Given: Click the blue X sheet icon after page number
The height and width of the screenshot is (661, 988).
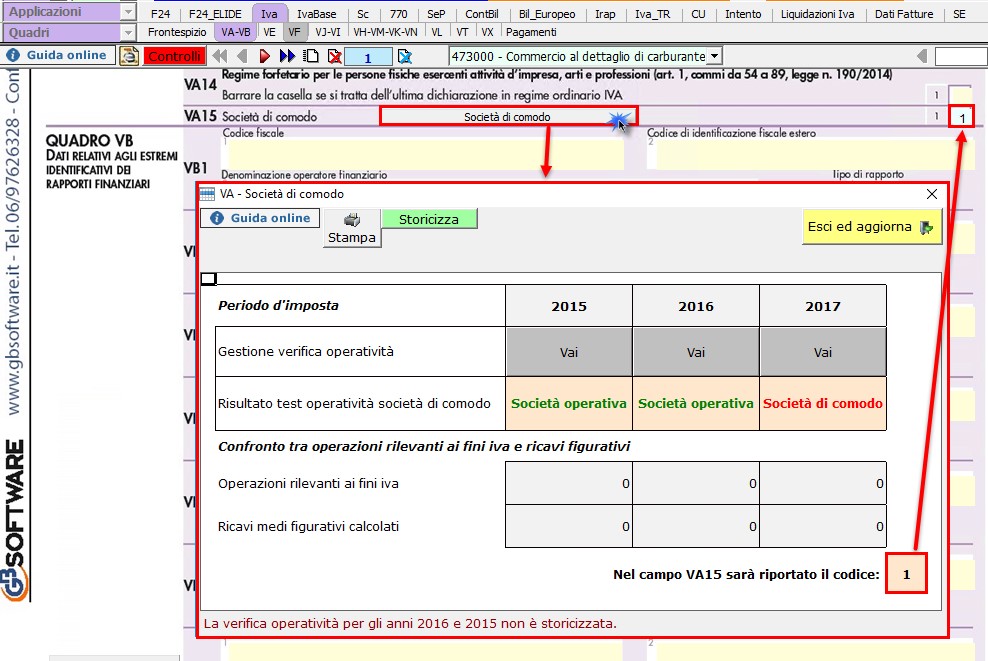Looking at the screenshot, I should tap(405, 56).
